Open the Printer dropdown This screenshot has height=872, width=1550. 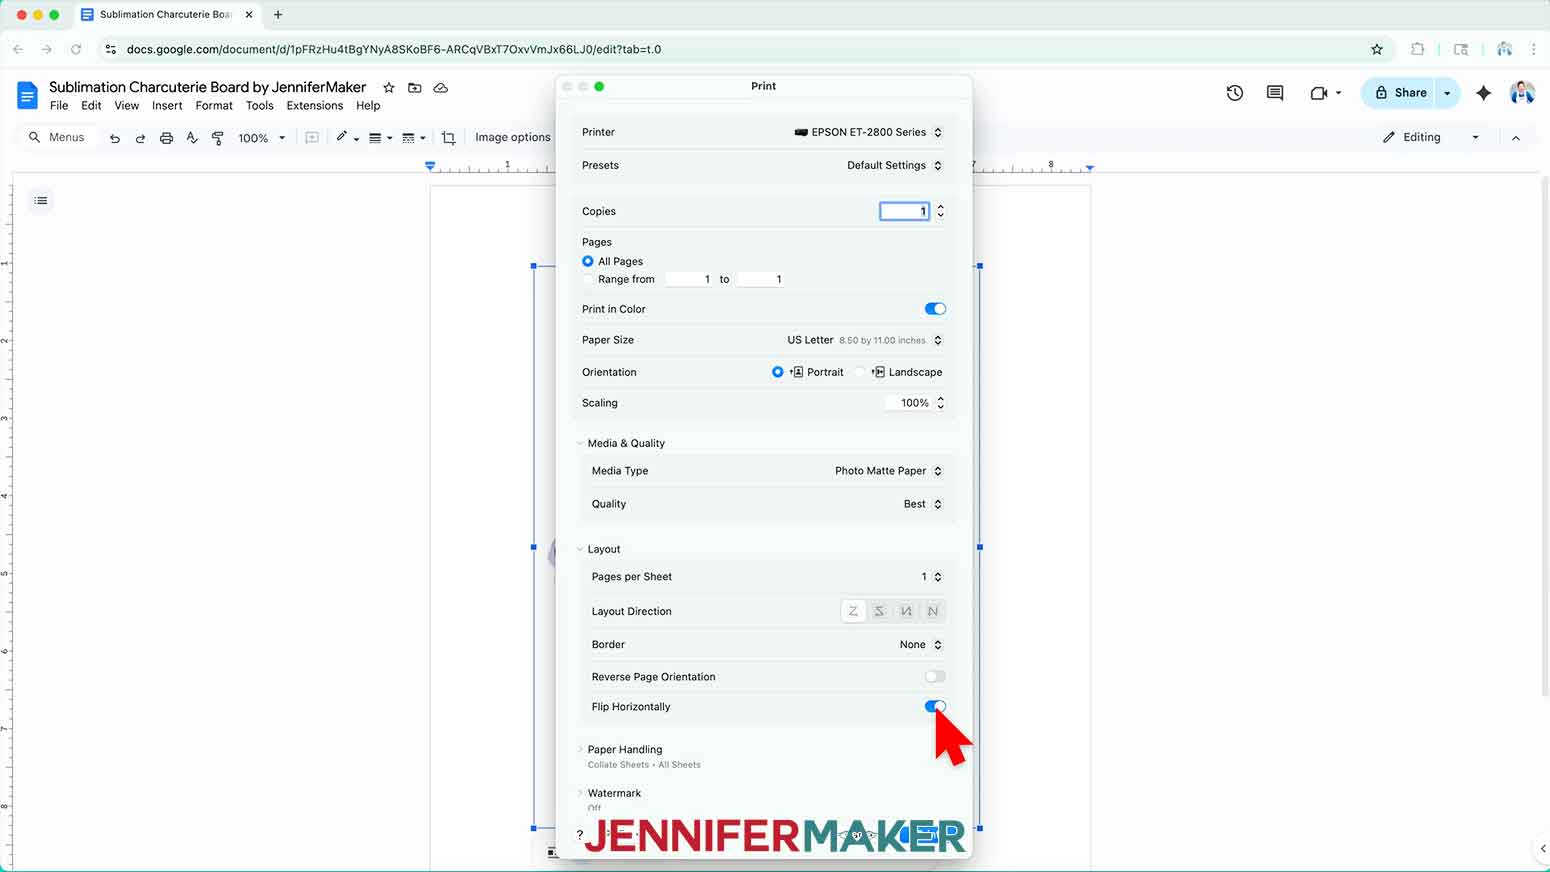click(x=868, y=132)
